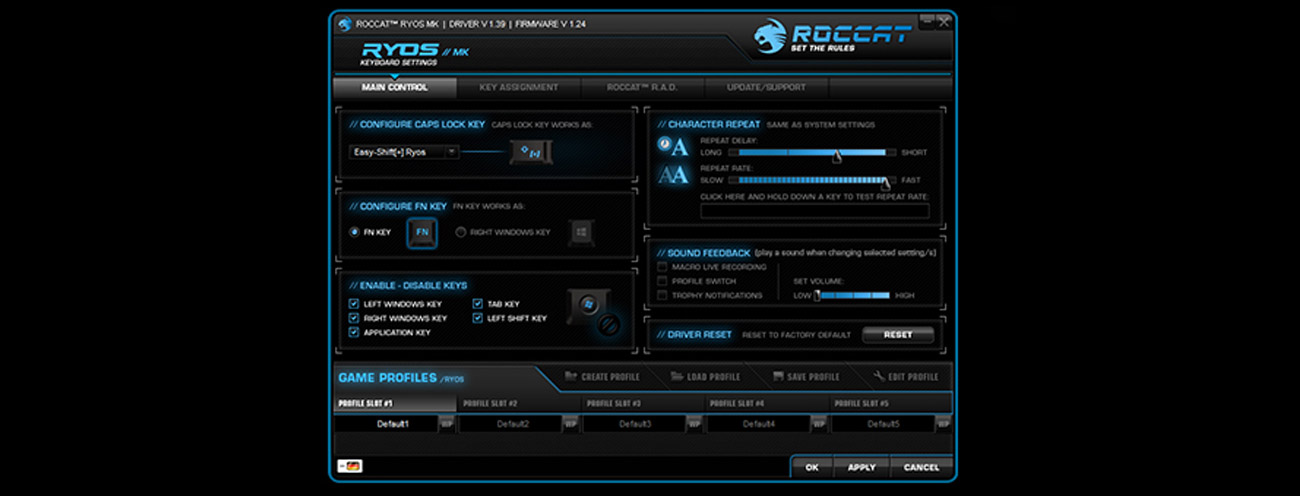Click the repeat rate test input field

click(x=814, y=210)
